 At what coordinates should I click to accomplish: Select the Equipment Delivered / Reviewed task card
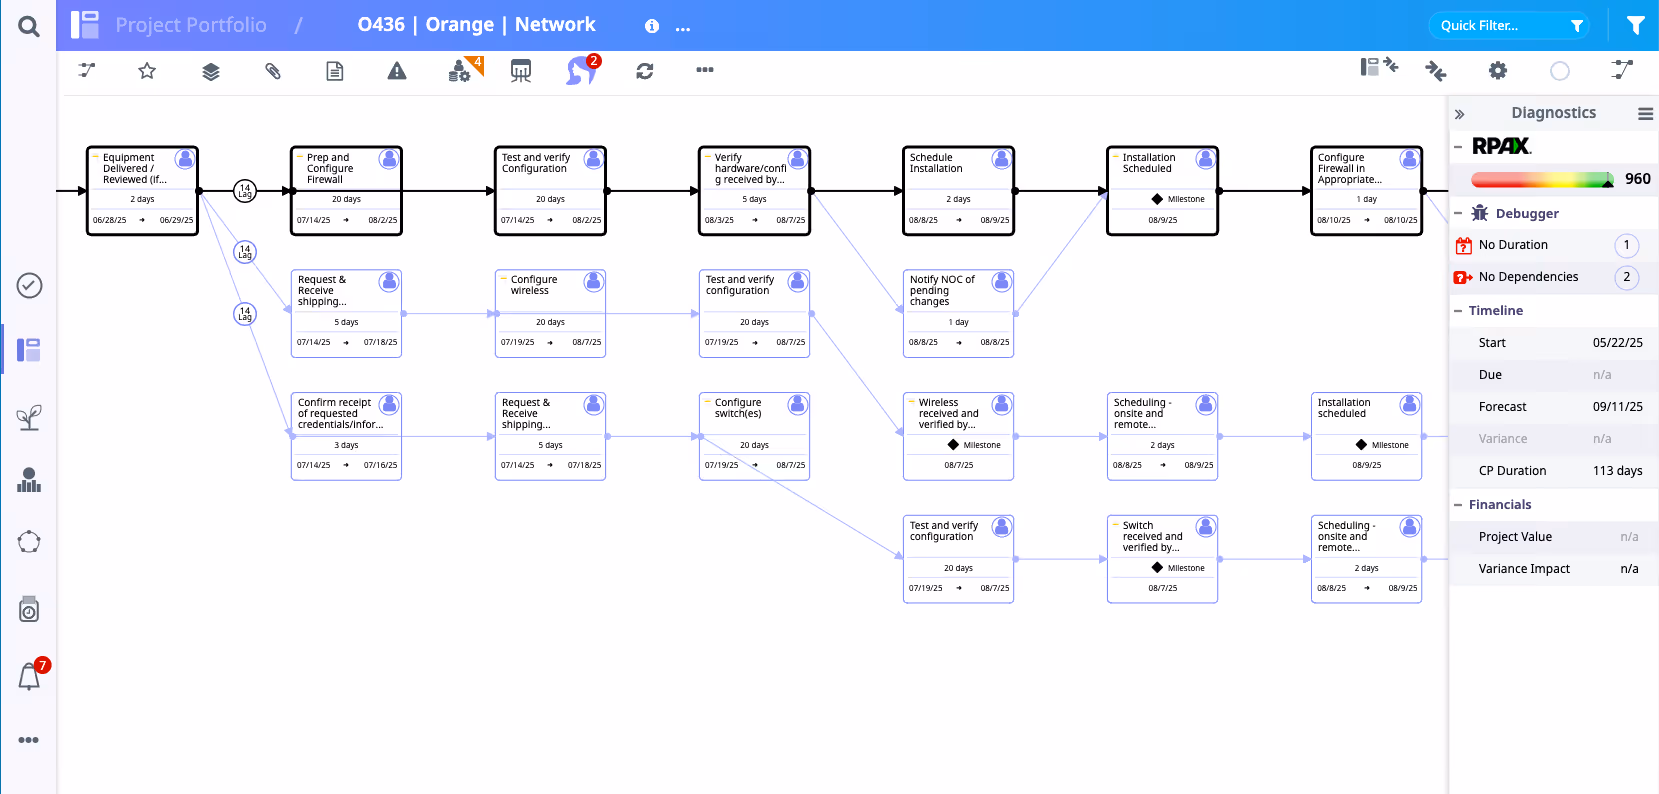[x=143, y=191]
